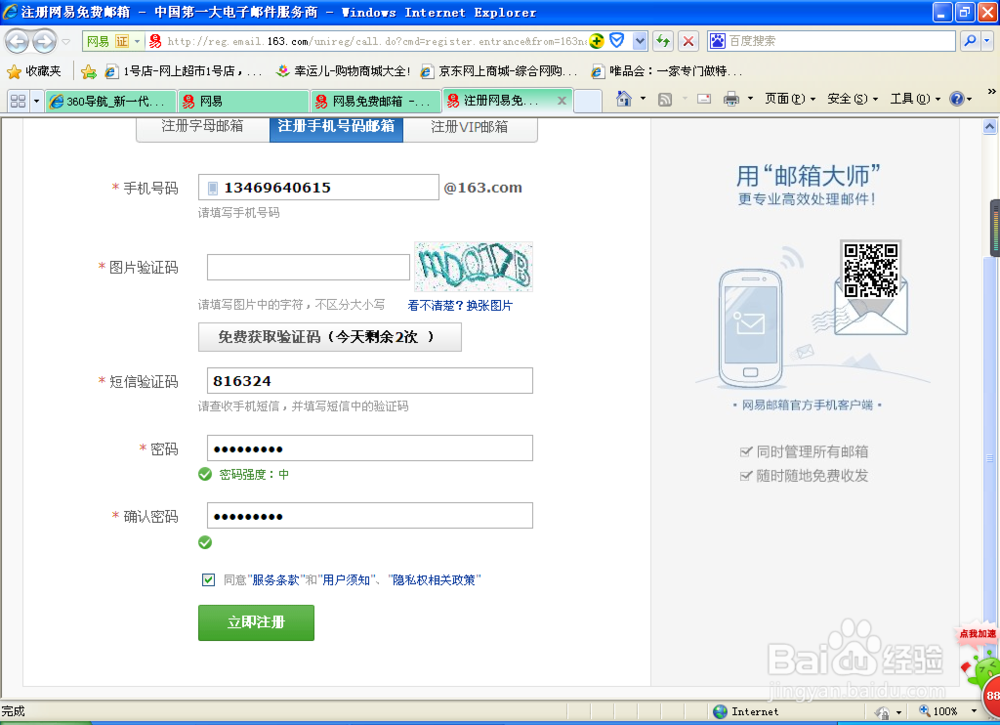This screenshot has width=1000, height=725.
Task: Click the Quick Tabs grid icon
Action: click(x=18, y=101)
